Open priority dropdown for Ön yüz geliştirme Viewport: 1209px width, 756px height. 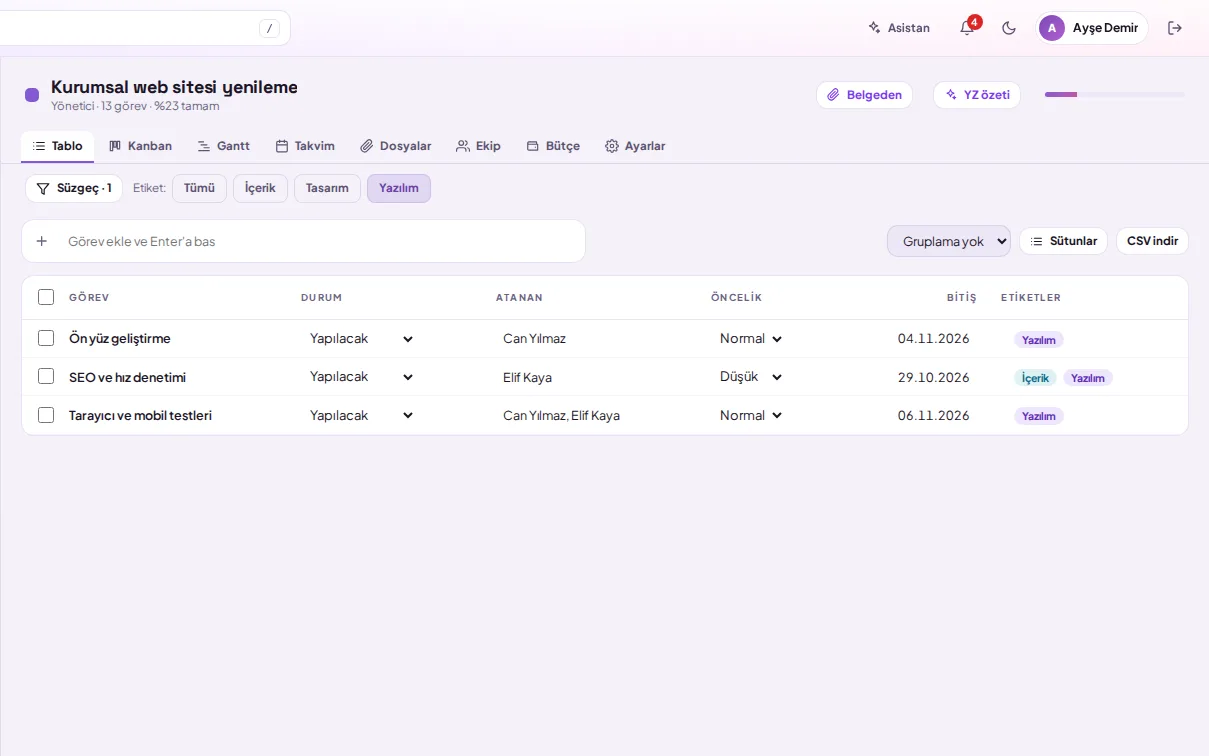(751, 339)
